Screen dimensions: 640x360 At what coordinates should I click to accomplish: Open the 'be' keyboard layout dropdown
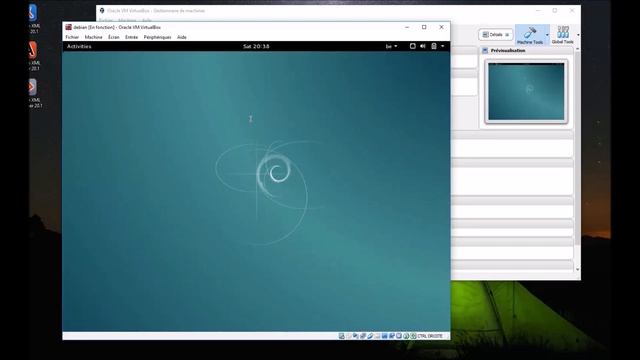tap(391, 46)
